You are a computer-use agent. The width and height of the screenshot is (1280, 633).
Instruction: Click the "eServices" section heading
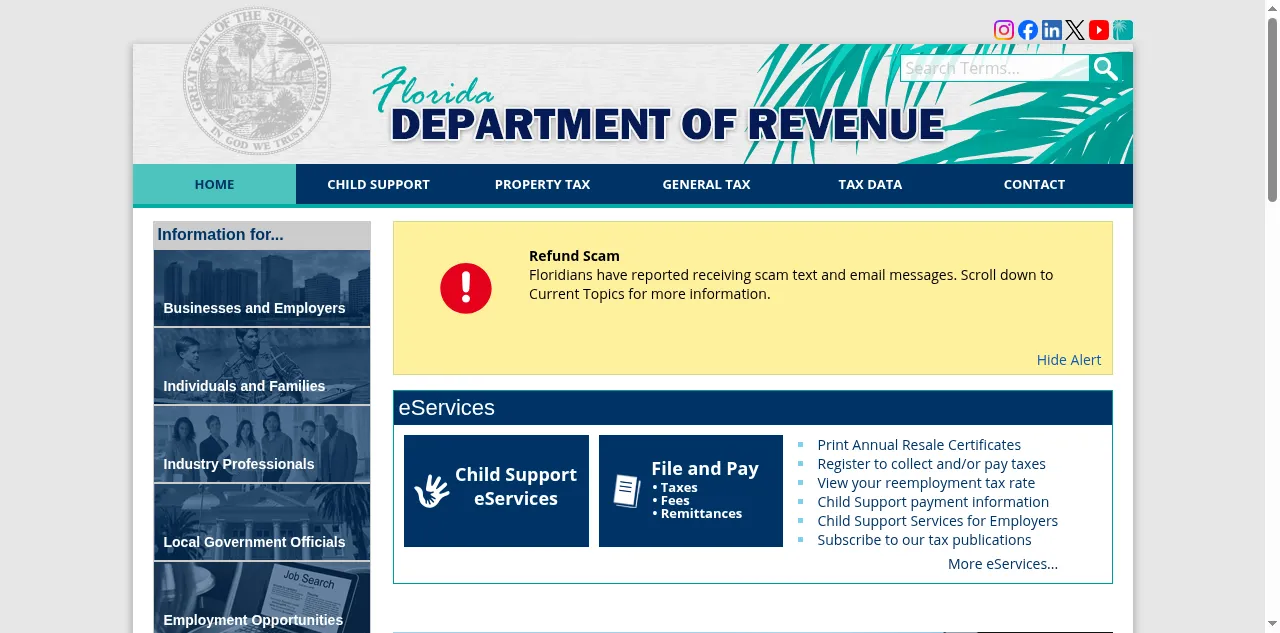[x=447, y=408]
